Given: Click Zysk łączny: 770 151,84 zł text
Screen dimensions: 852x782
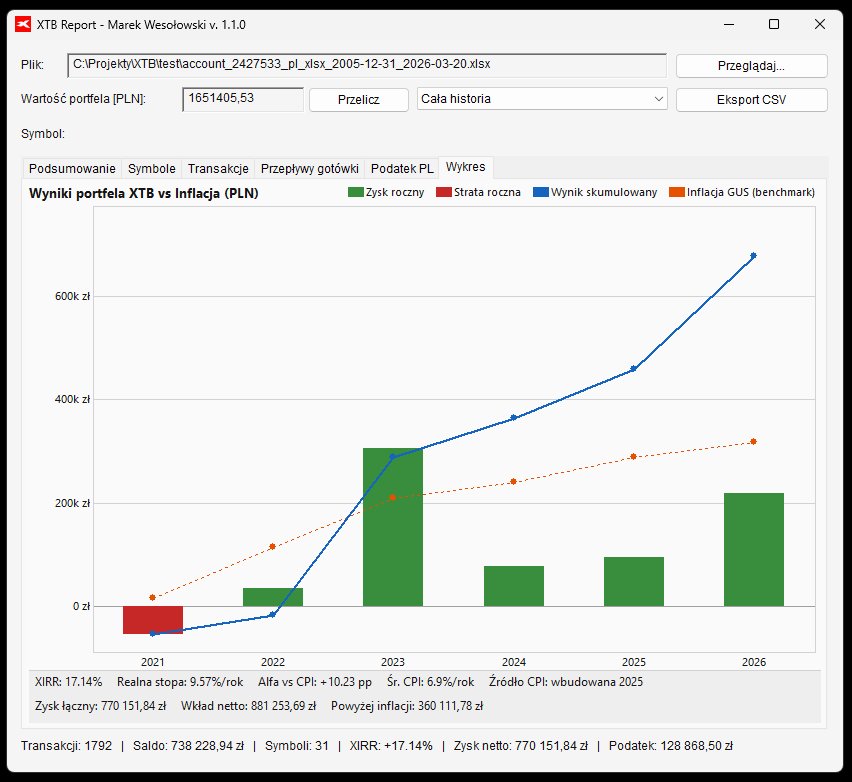Looking at the screenshot, I should point(101,706).
